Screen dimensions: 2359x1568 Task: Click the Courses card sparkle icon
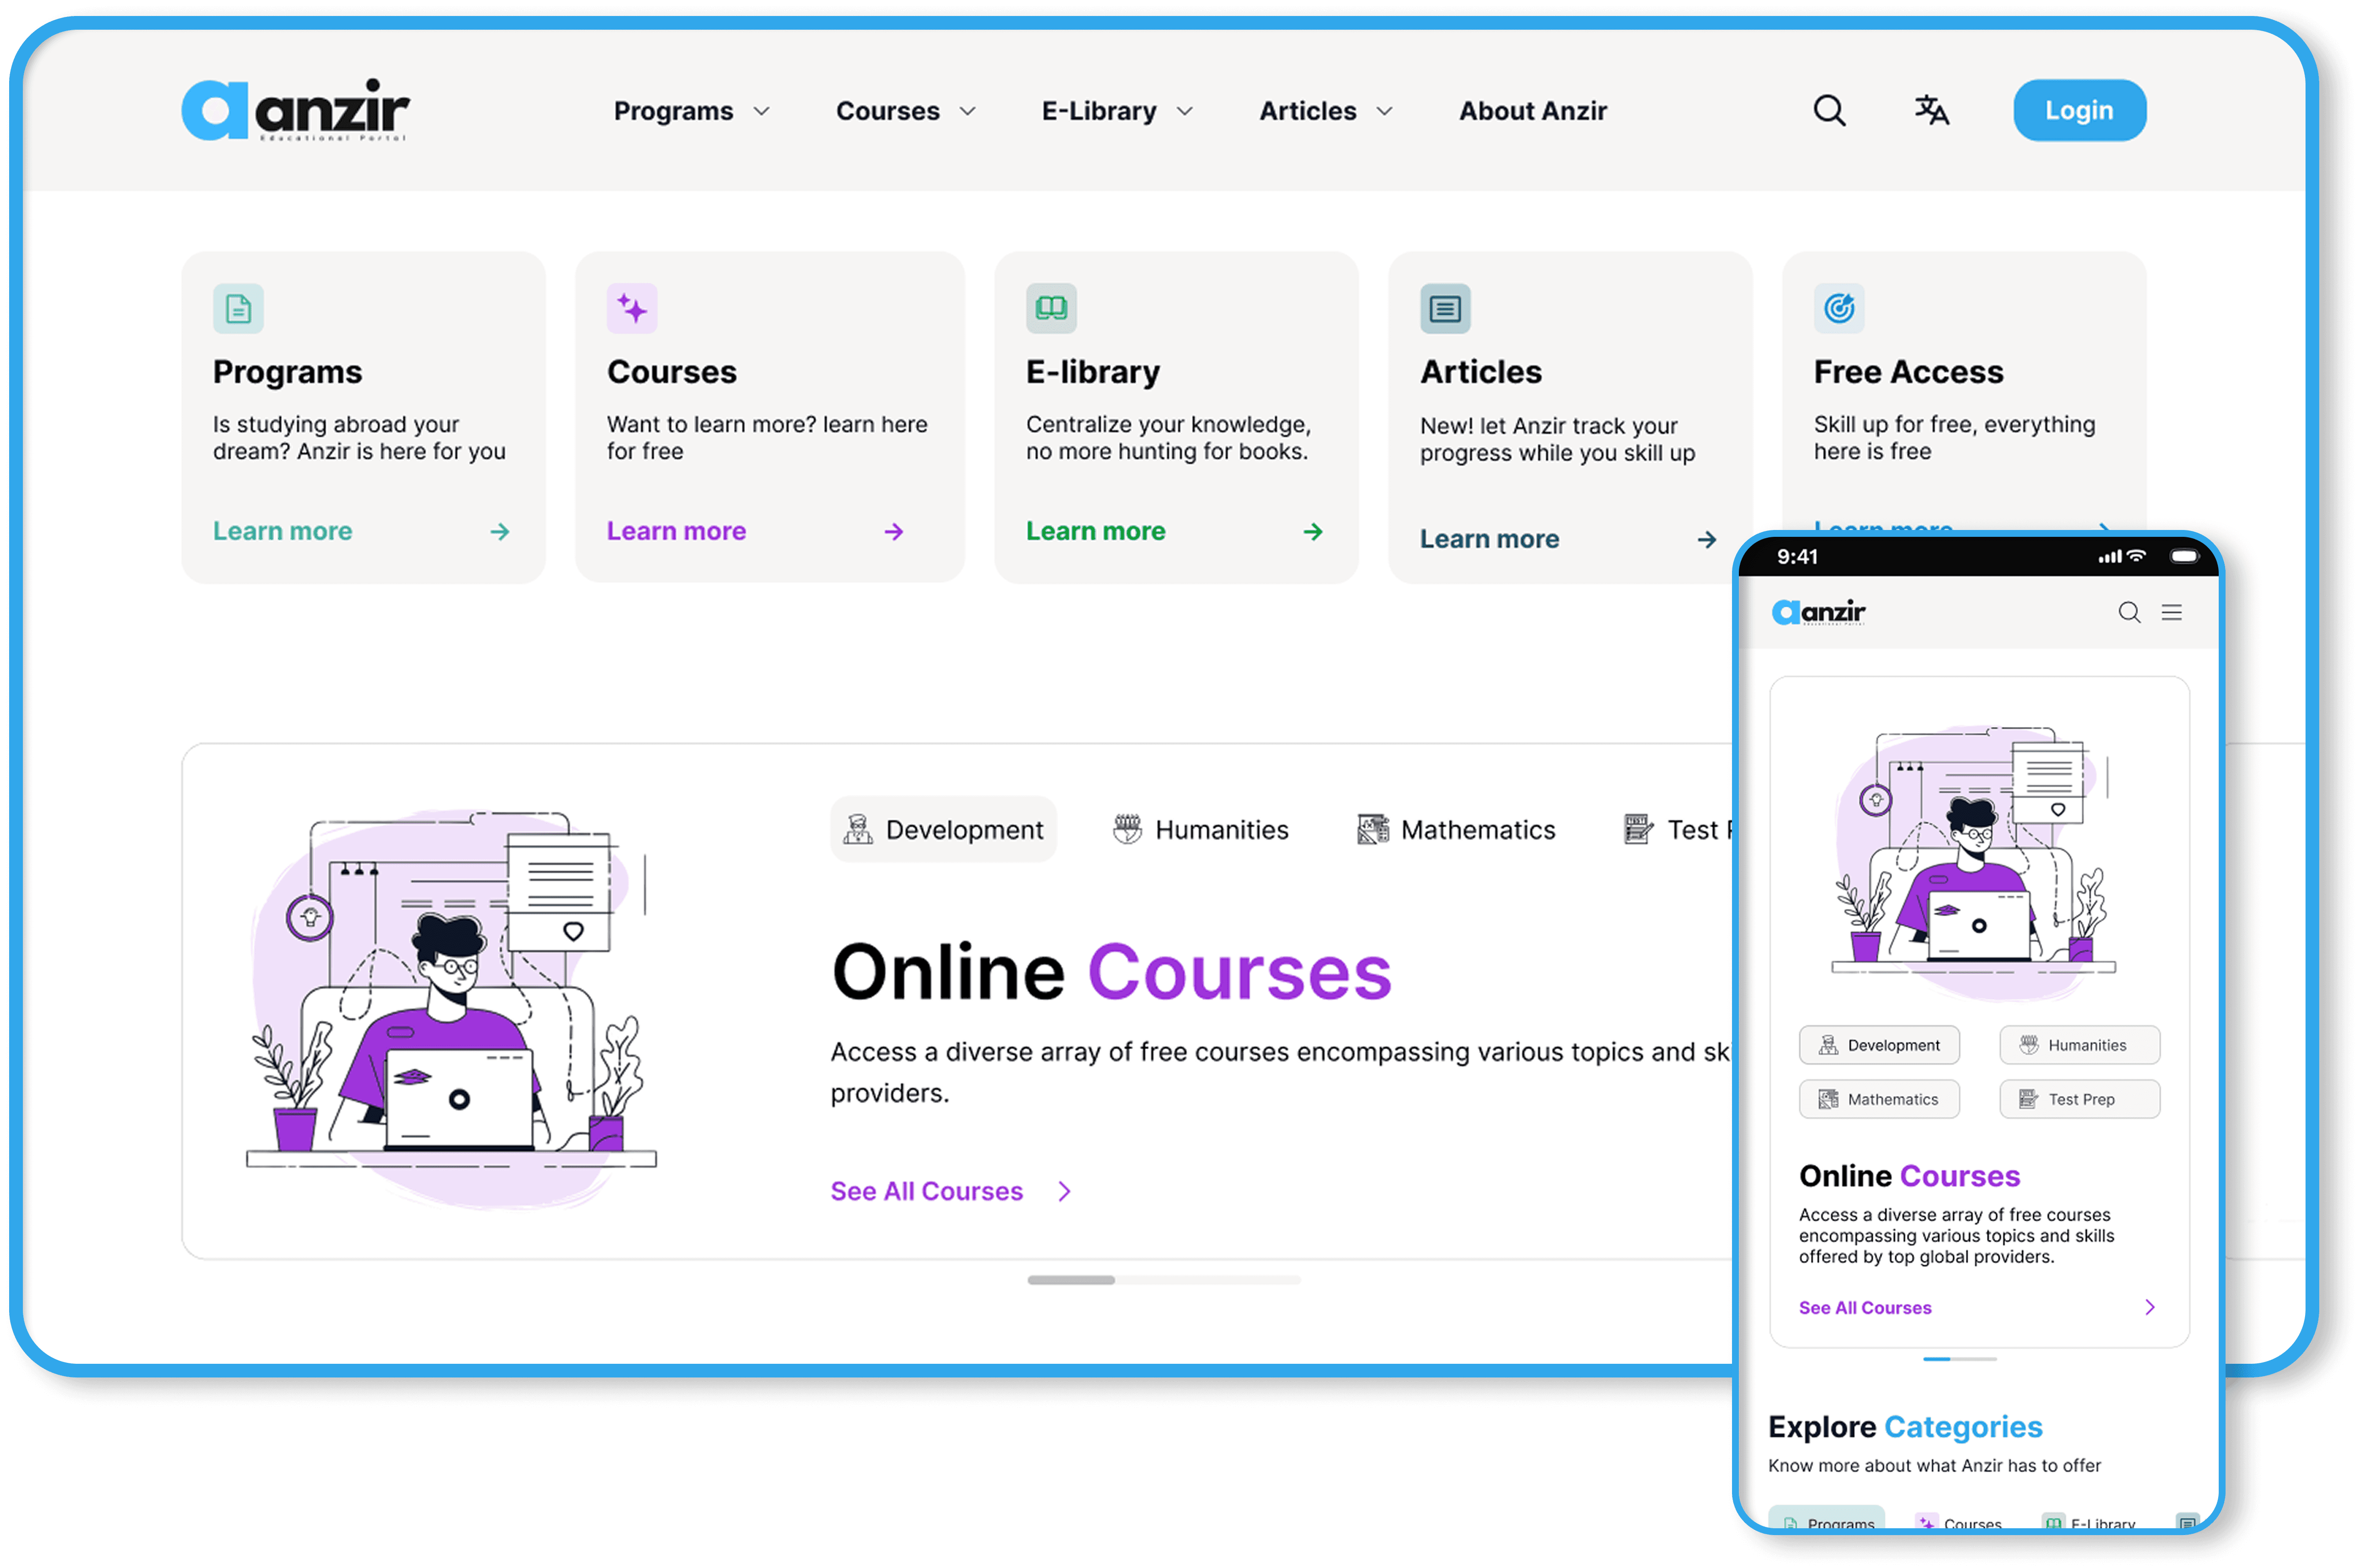point(632,308)
